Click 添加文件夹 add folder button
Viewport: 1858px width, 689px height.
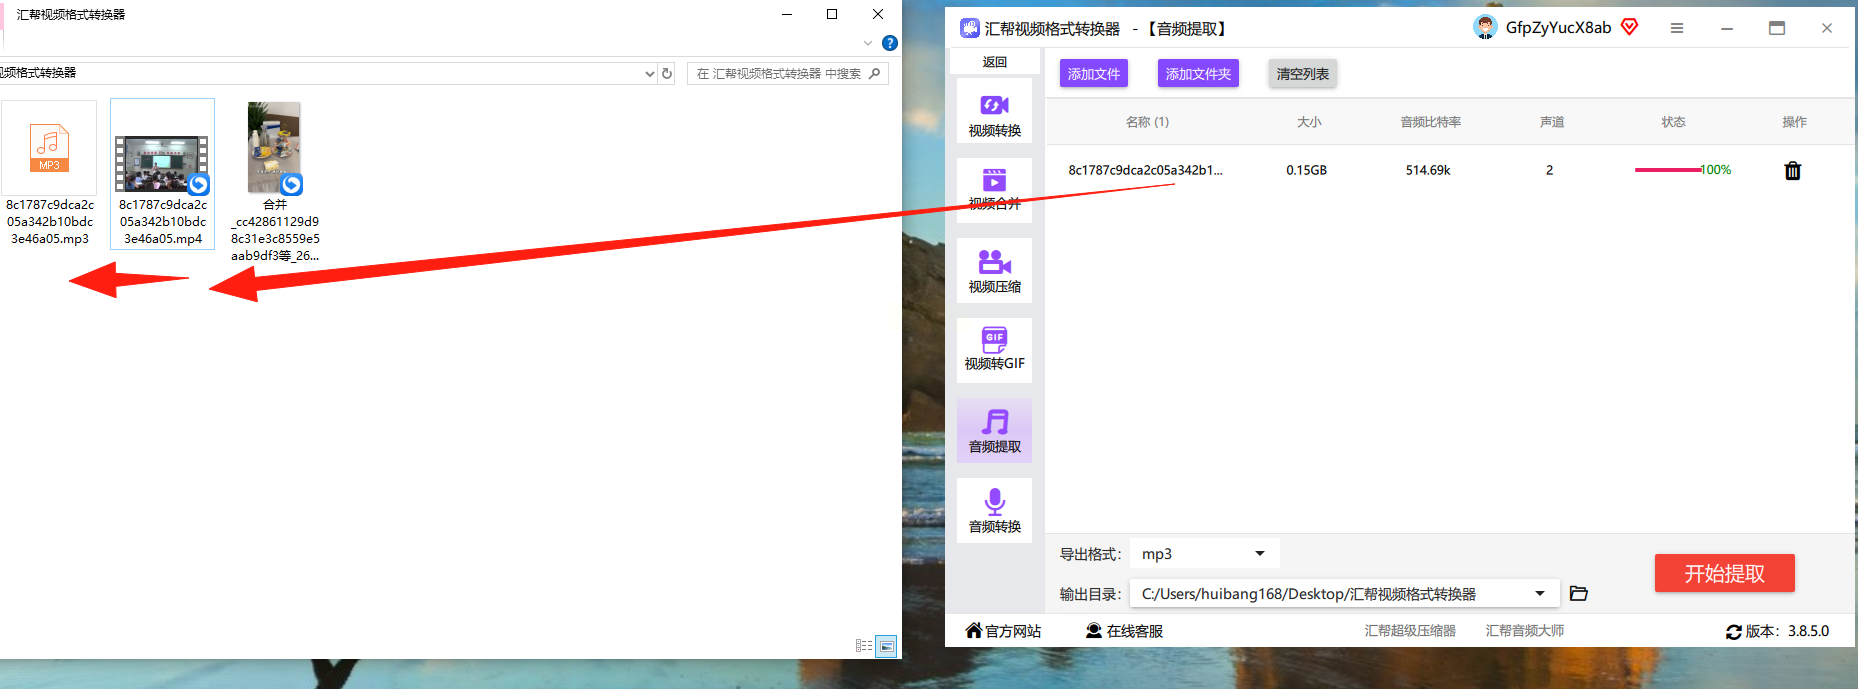coord(1198,74)
